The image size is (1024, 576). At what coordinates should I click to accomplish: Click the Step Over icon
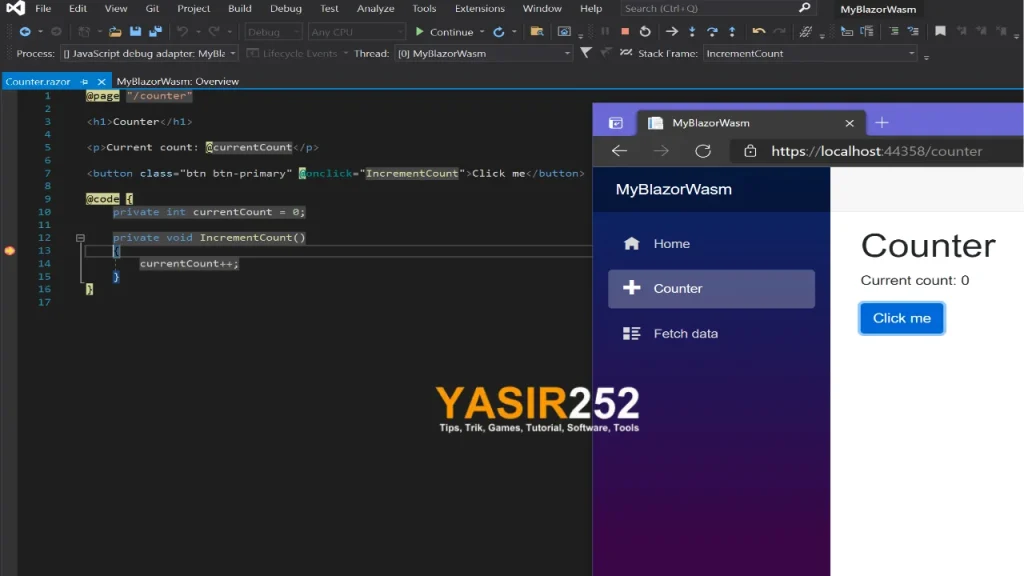point(712,31)
